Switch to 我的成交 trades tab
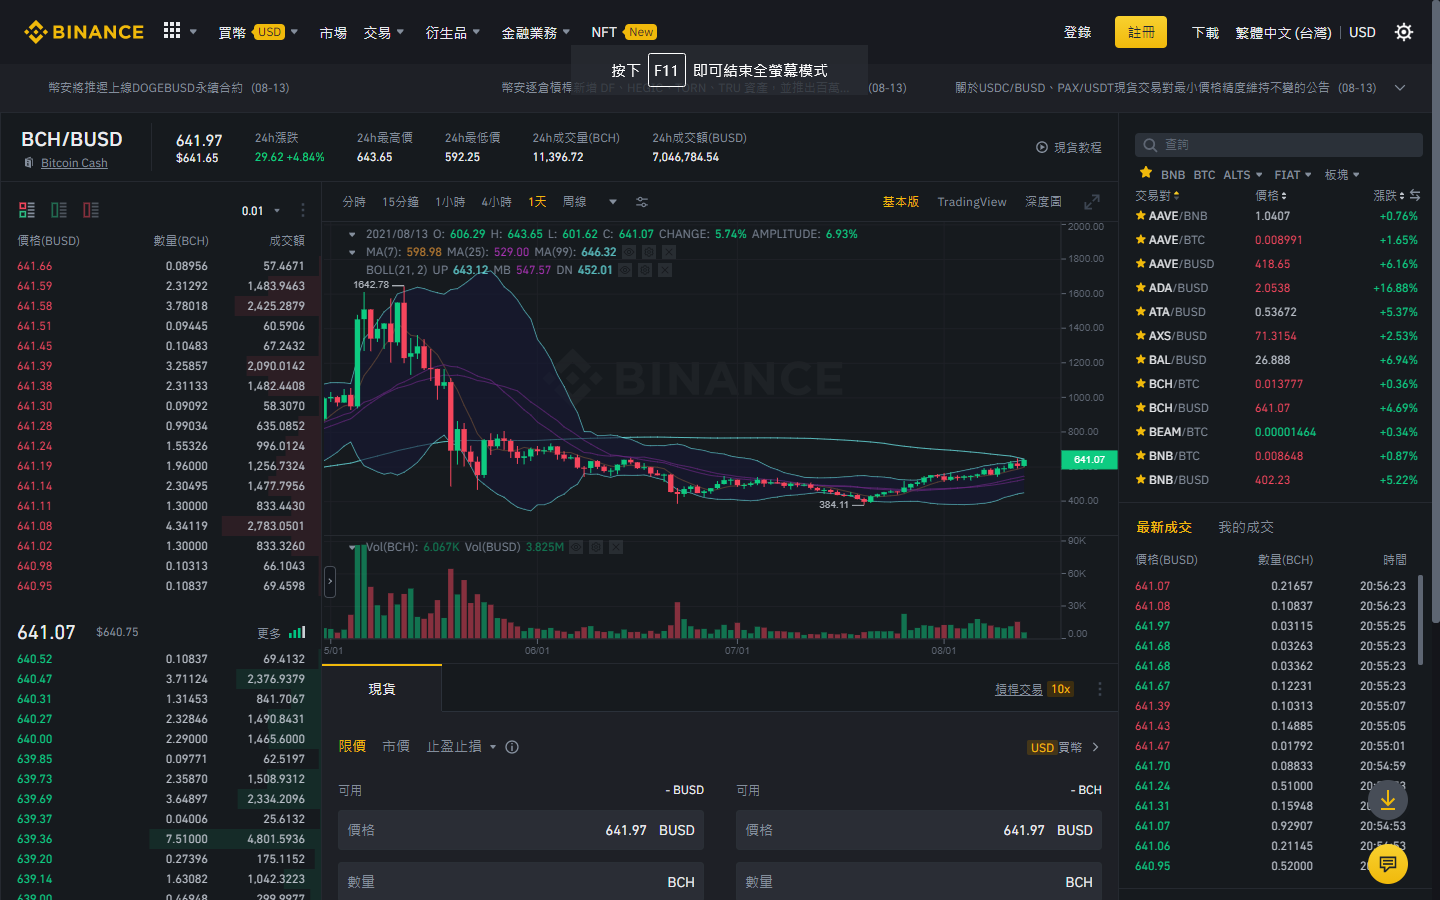Viewport: 1440px width, 900px height. point(1246,527)
